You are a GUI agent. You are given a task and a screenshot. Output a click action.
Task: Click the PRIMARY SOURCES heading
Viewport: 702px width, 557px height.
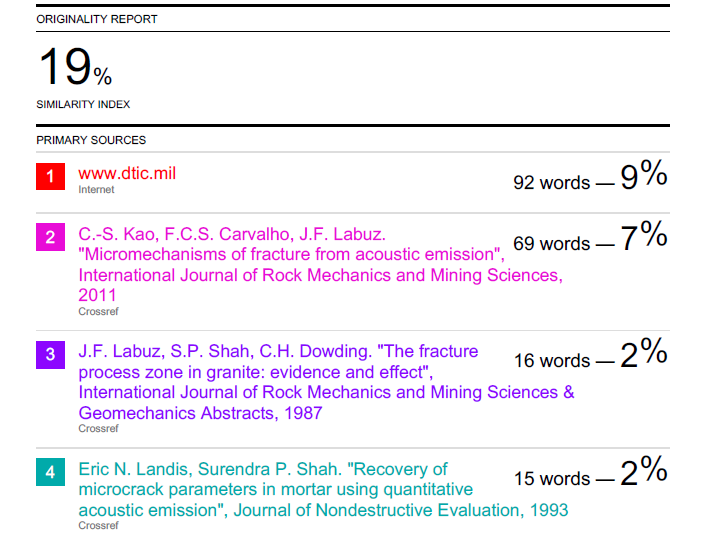[x=91, y=140]
